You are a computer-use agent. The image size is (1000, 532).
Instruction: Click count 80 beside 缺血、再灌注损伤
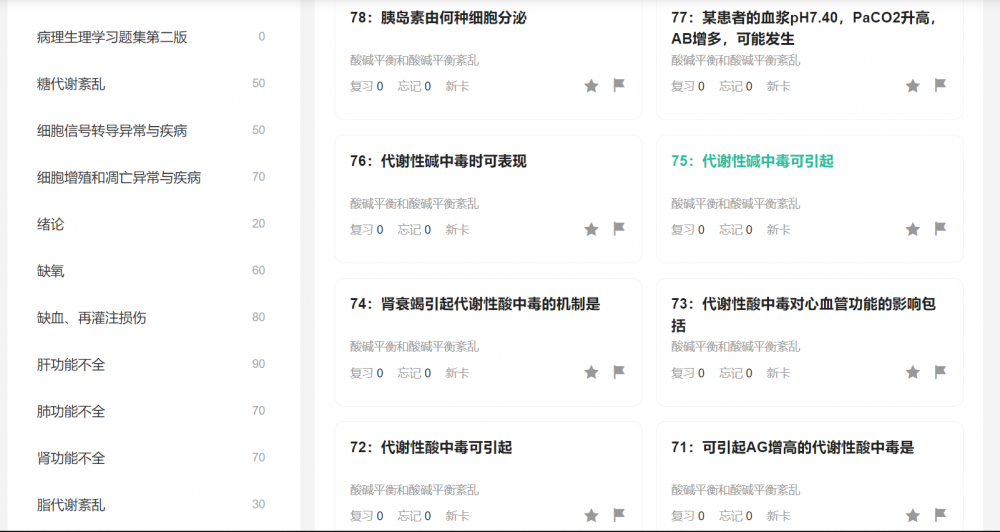[x=258, y=318]
